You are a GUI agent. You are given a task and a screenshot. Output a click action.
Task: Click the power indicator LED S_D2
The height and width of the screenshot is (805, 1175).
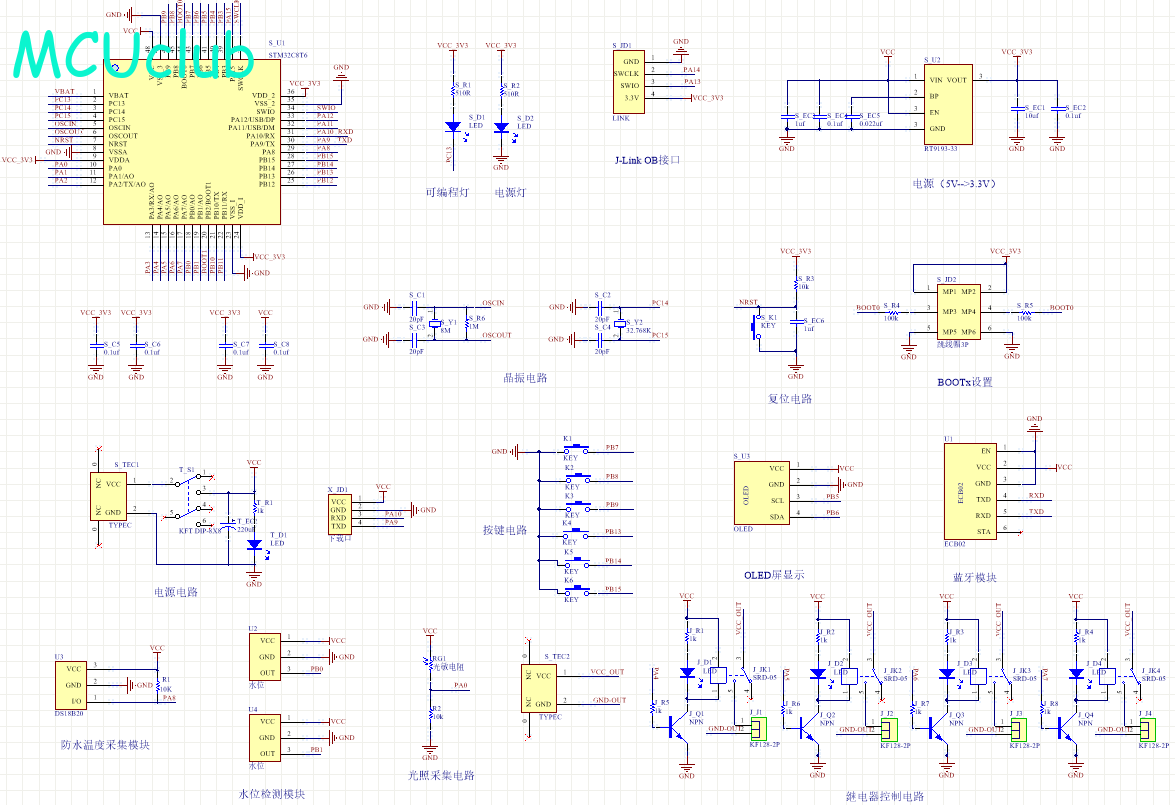point(501,127)
